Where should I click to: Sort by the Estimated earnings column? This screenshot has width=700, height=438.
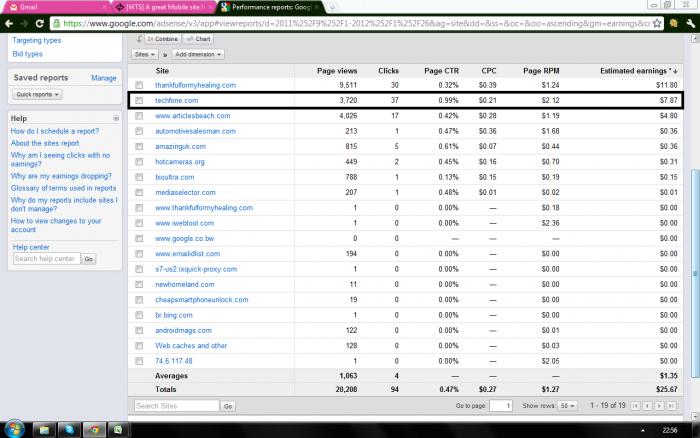638,71
